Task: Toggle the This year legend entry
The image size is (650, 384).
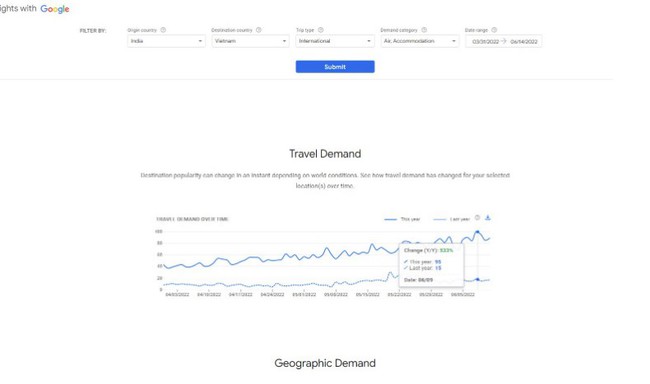Action: (x=403, y=219)
